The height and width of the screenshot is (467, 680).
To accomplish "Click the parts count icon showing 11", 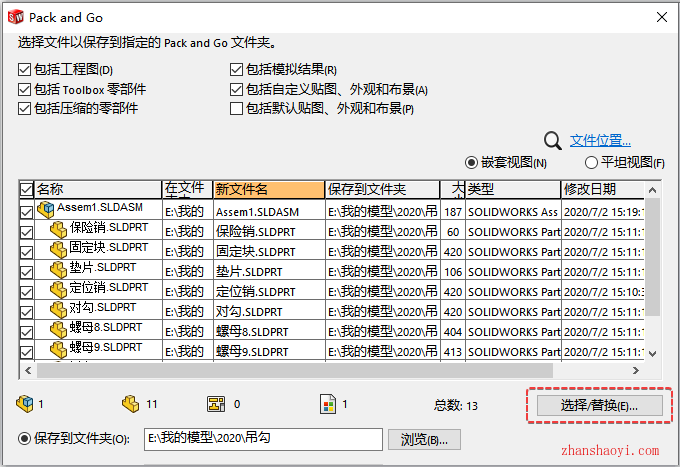I will pos(131,404).
